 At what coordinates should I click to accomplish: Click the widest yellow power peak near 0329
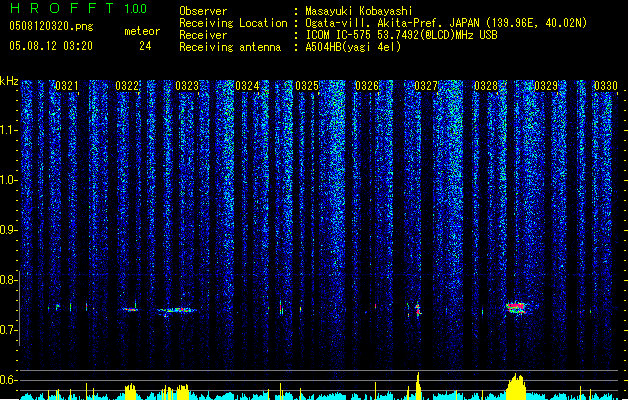click(516, 387)
